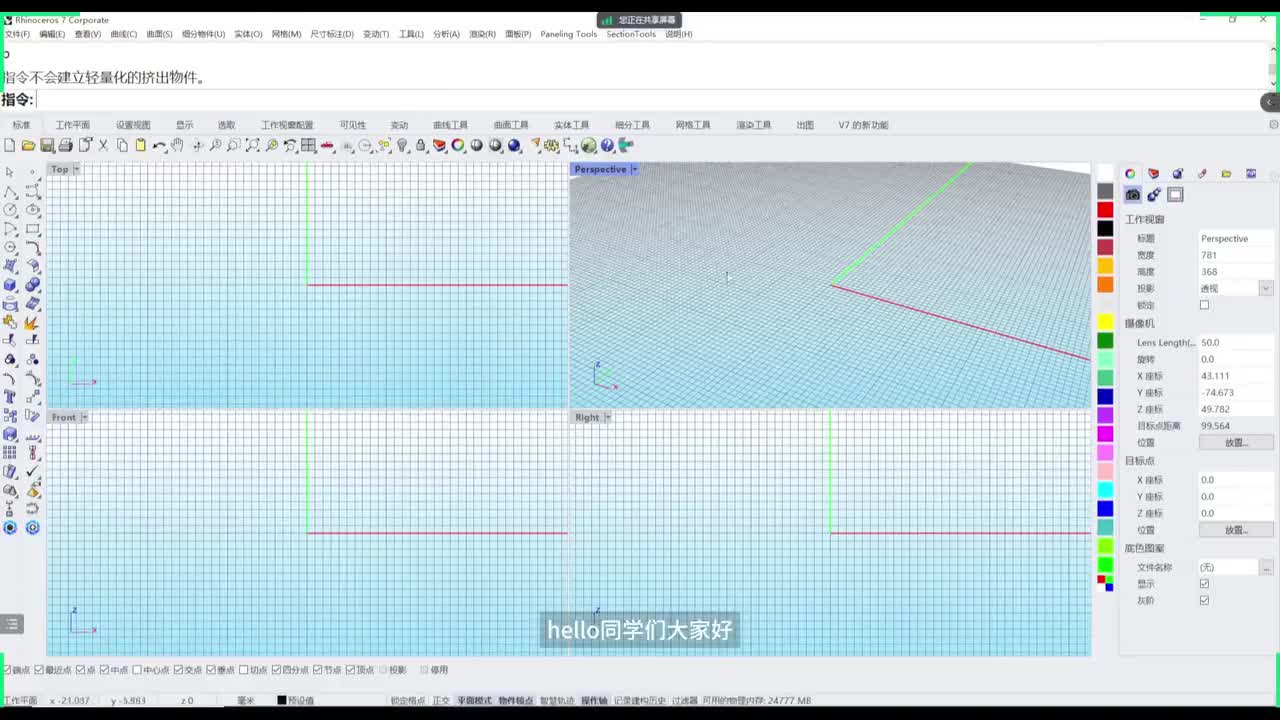Select the Pan hand tool
Screen dimensions: 1280x720
coord(178,146)
